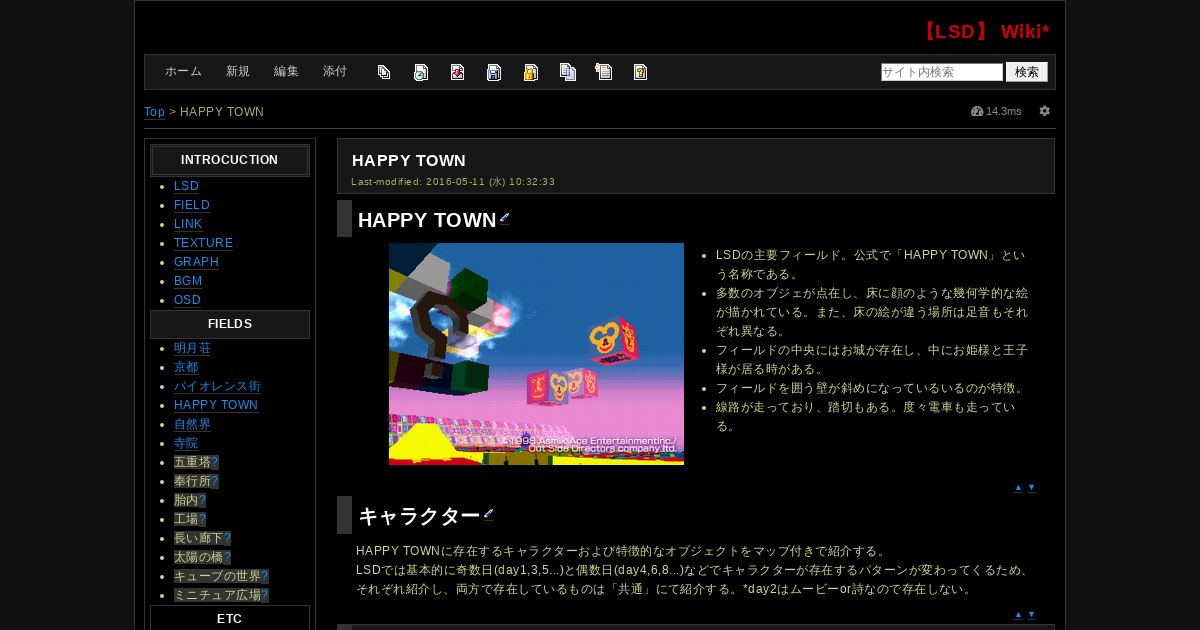The width and height of the screenshot is (1200, 630).
Task: Click the floppy disk save icon
Action: pos(494,72)
